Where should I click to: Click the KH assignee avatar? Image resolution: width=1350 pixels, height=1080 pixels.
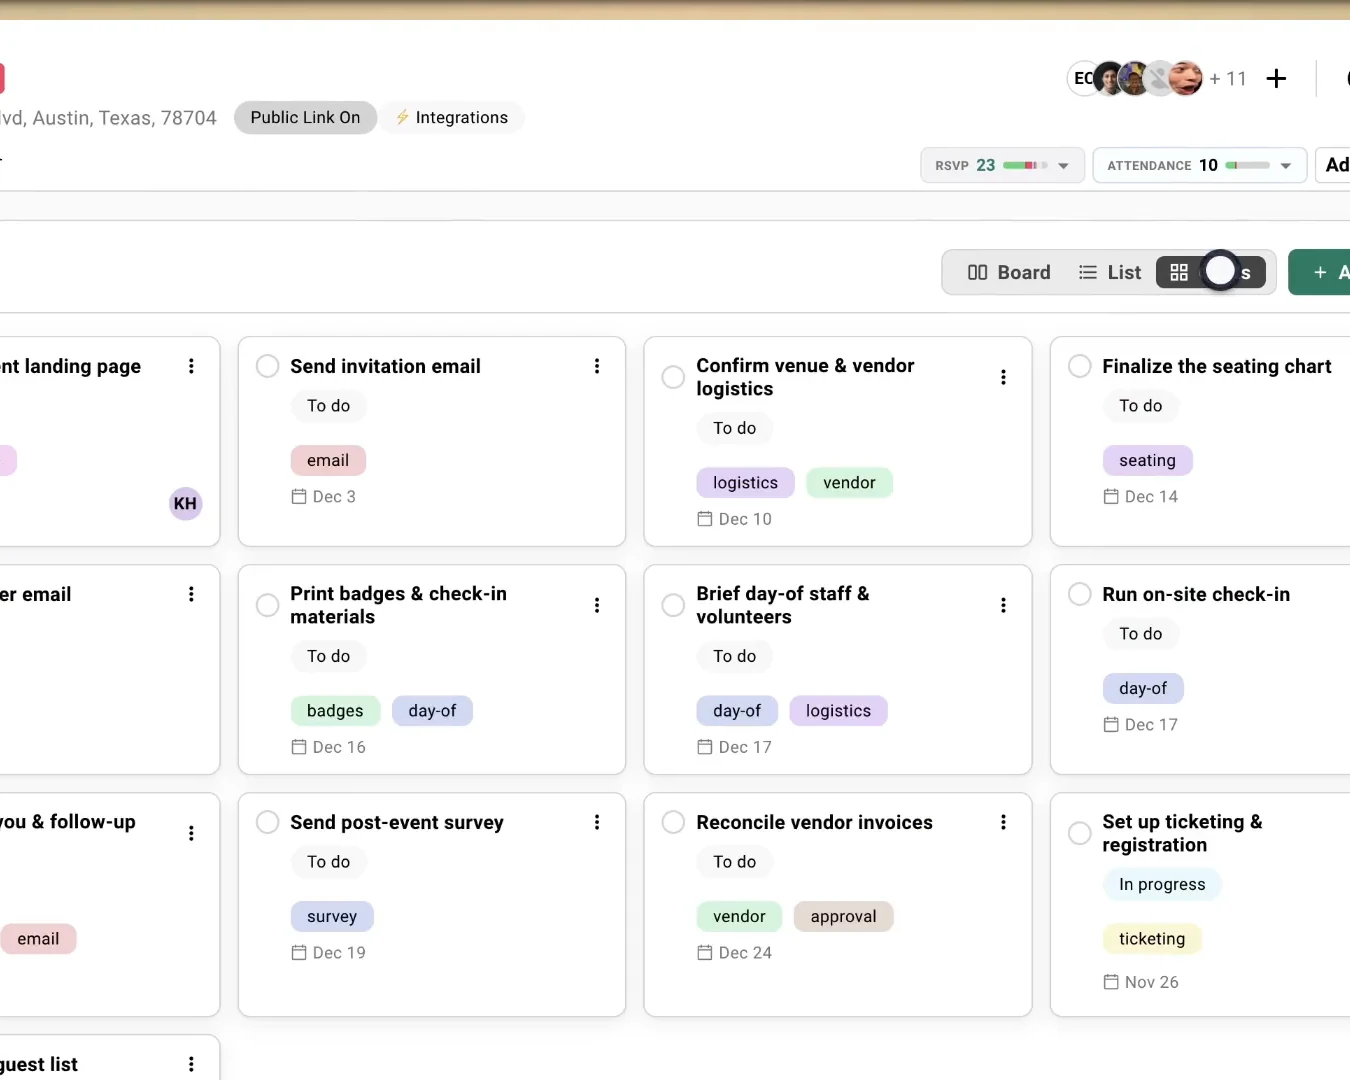tap(185, 503)
